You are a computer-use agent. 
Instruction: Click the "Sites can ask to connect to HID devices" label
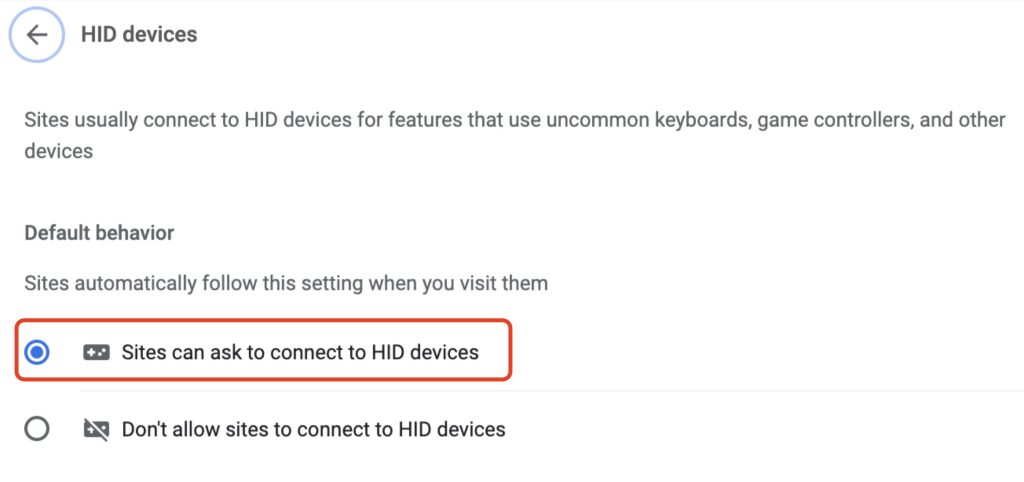point(300,352)
